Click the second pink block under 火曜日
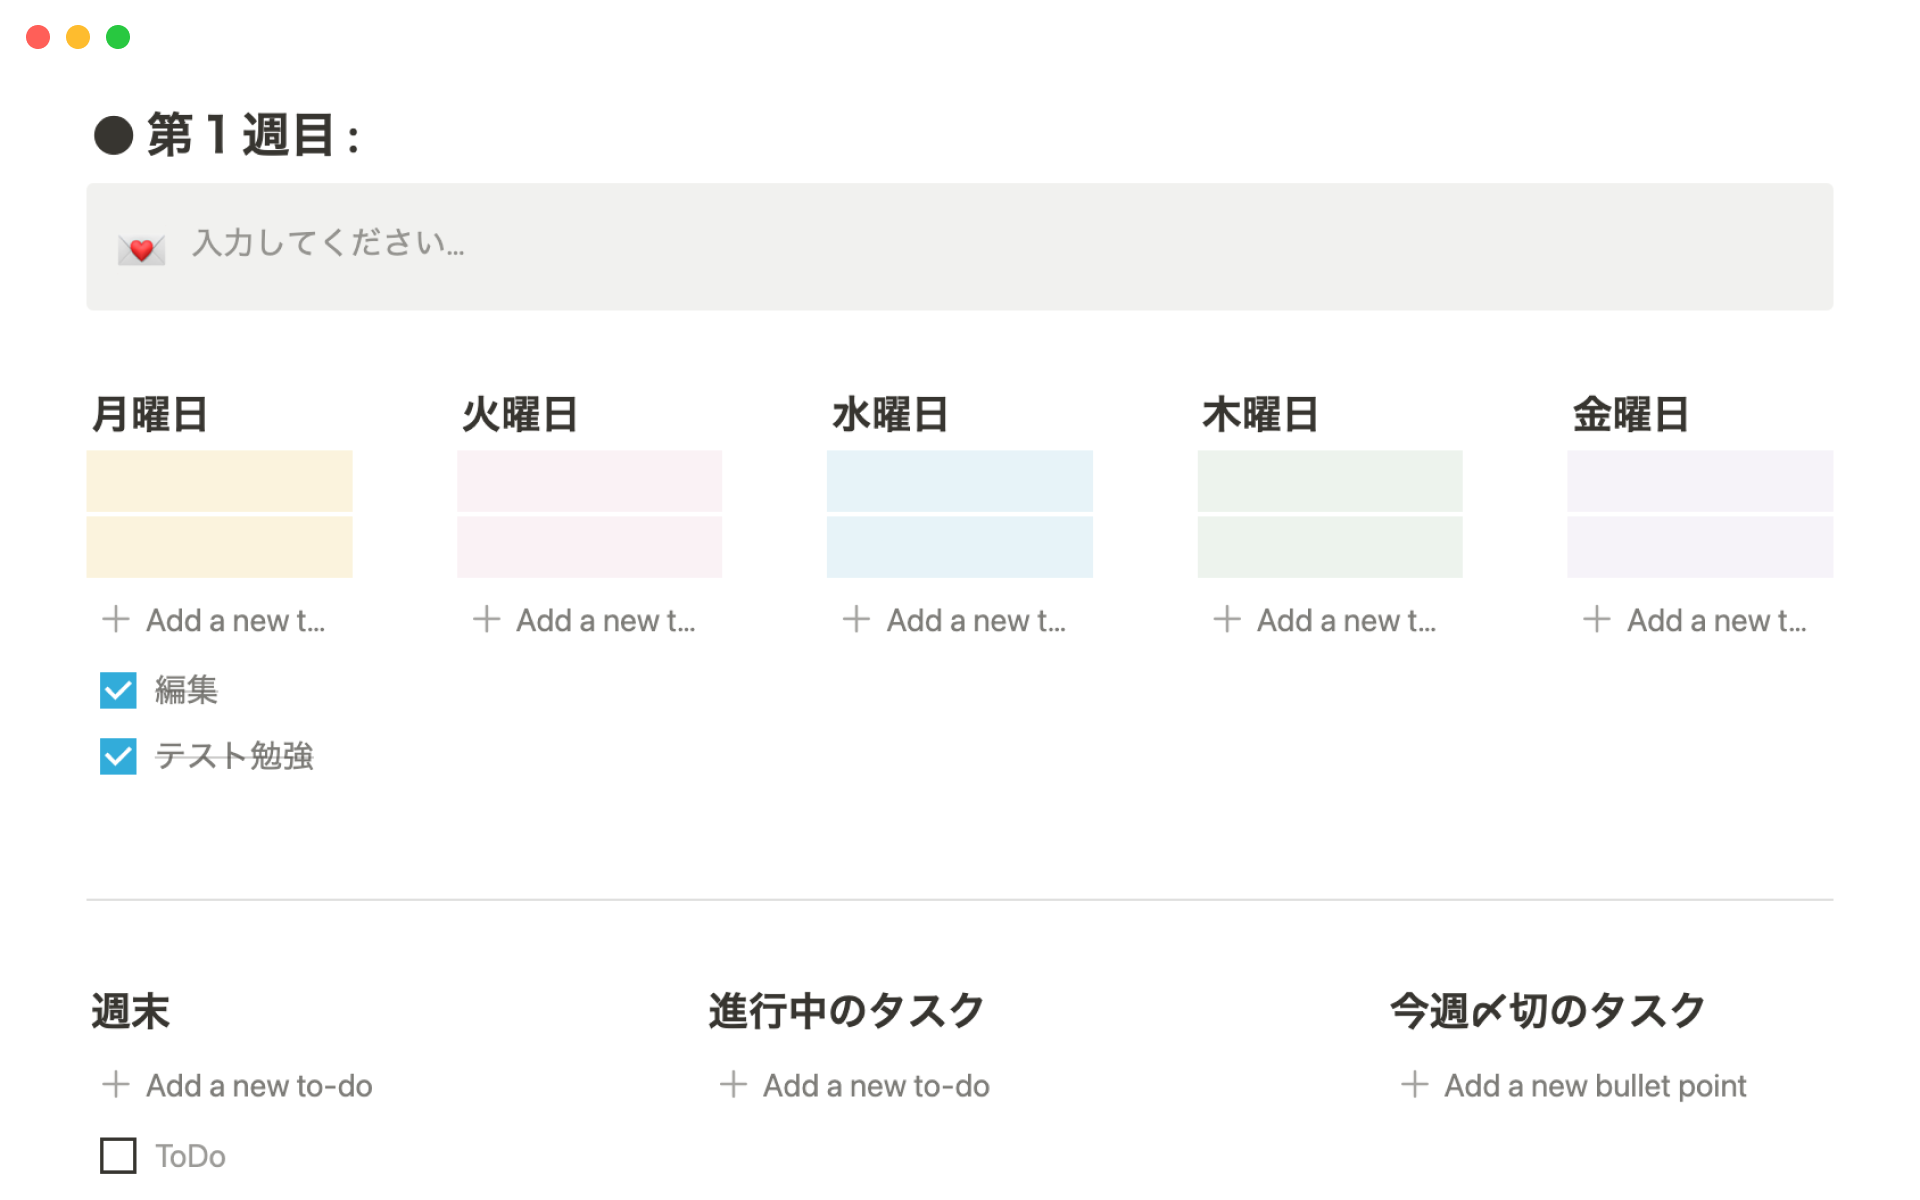Screen dimensions: 1920x1200 point(589,547)
